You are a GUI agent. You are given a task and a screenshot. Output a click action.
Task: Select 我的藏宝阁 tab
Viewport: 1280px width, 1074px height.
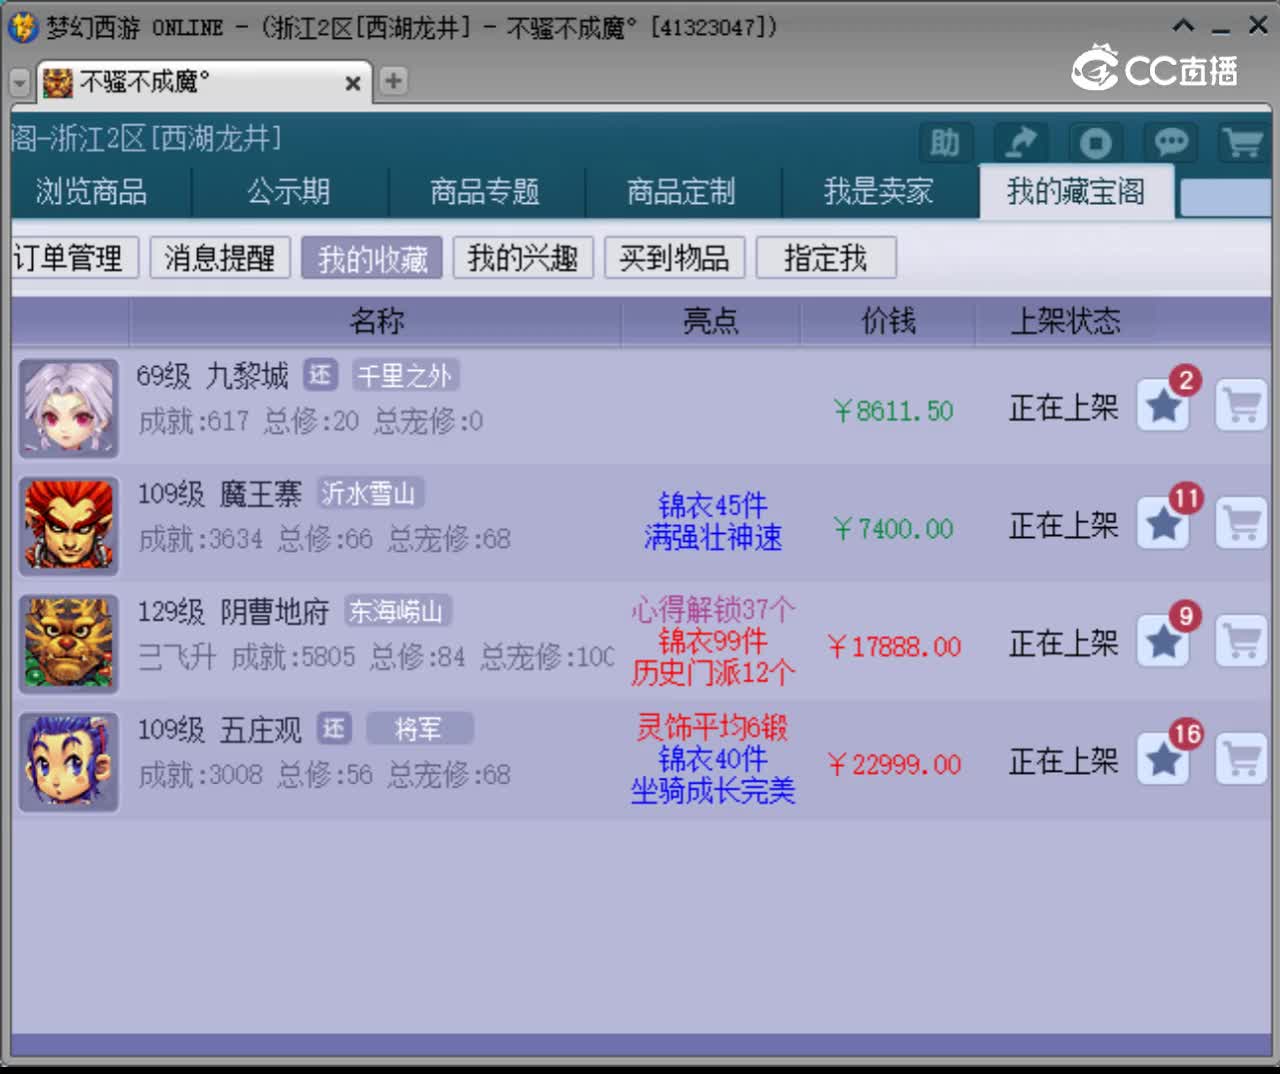(1076, 191)
